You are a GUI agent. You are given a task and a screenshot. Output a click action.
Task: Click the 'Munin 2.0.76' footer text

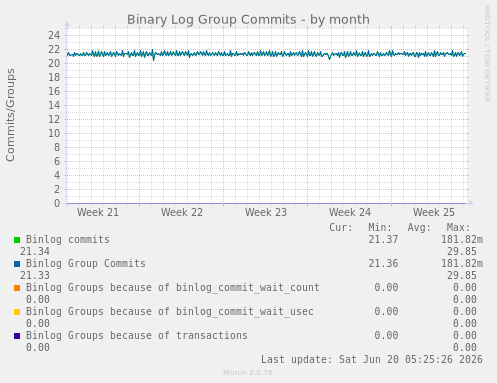tap(248, 373)
